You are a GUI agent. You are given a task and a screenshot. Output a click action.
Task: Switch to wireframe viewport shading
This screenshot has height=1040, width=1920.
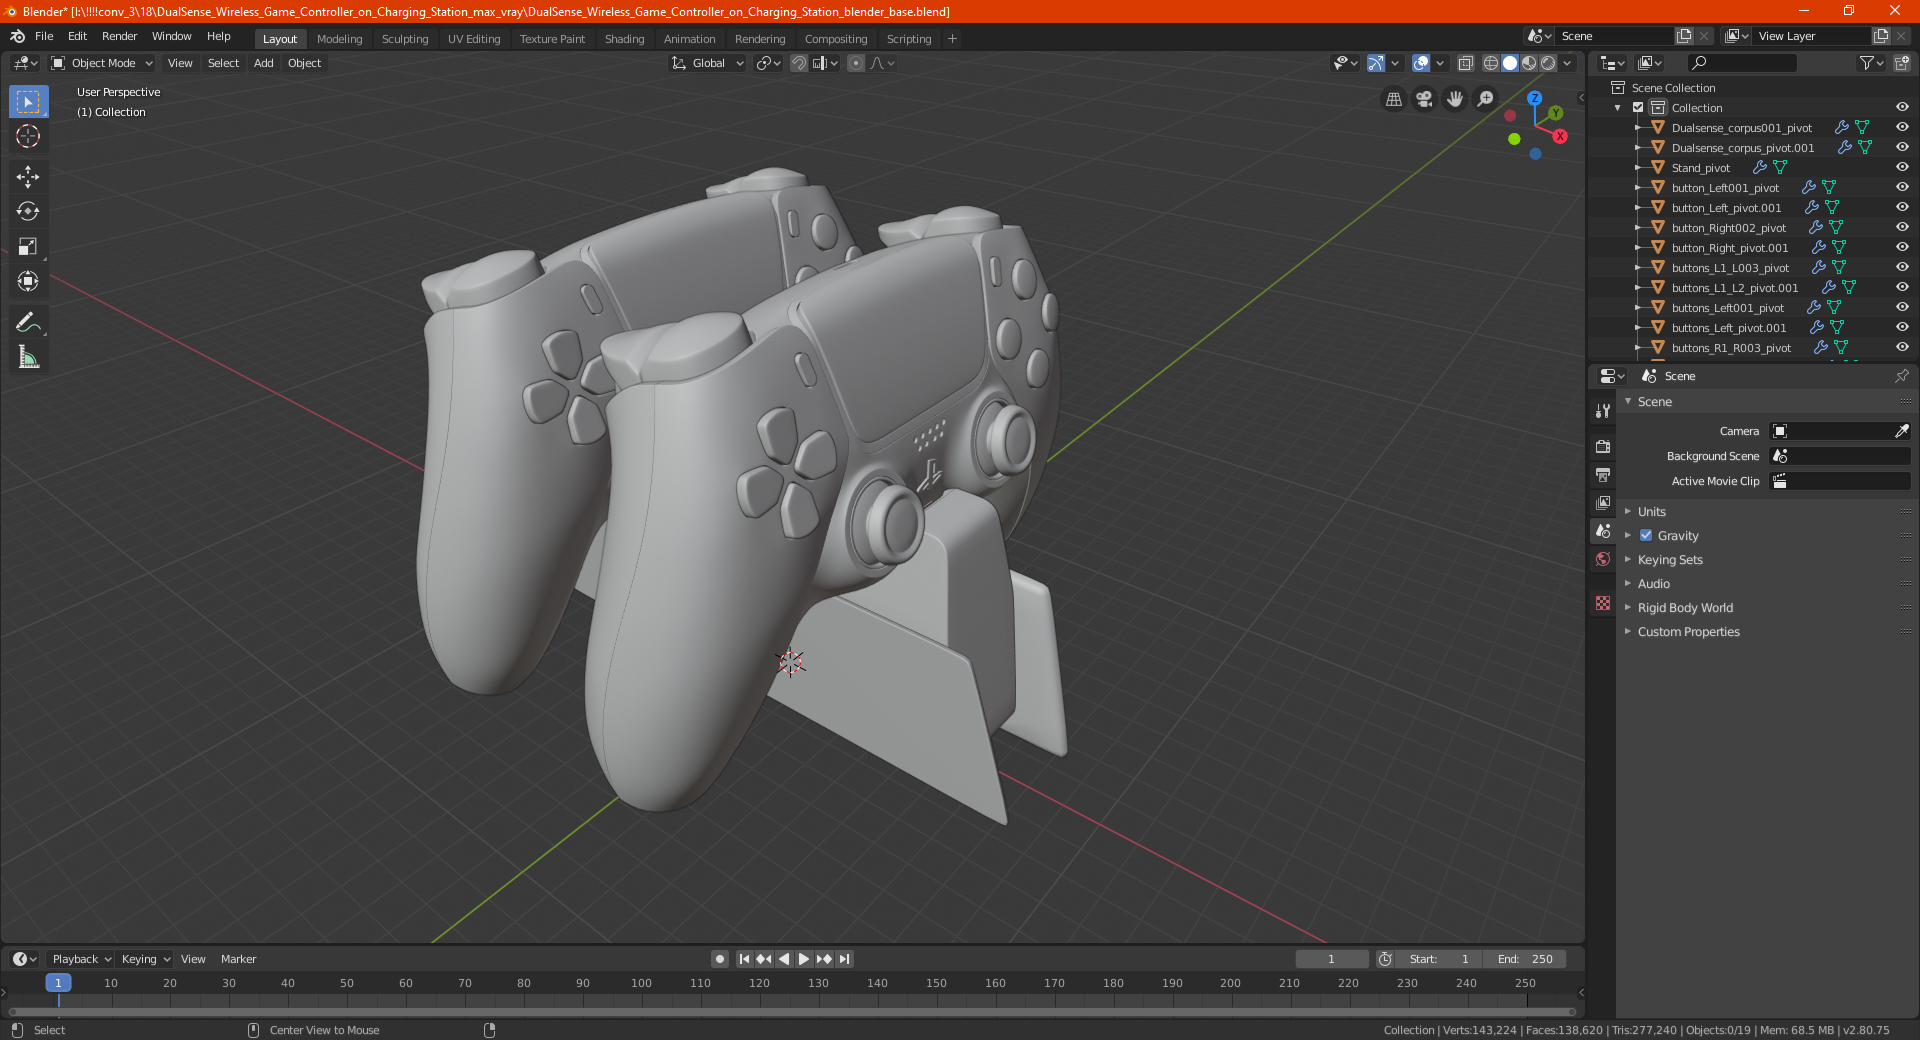tap(1490, 63)
